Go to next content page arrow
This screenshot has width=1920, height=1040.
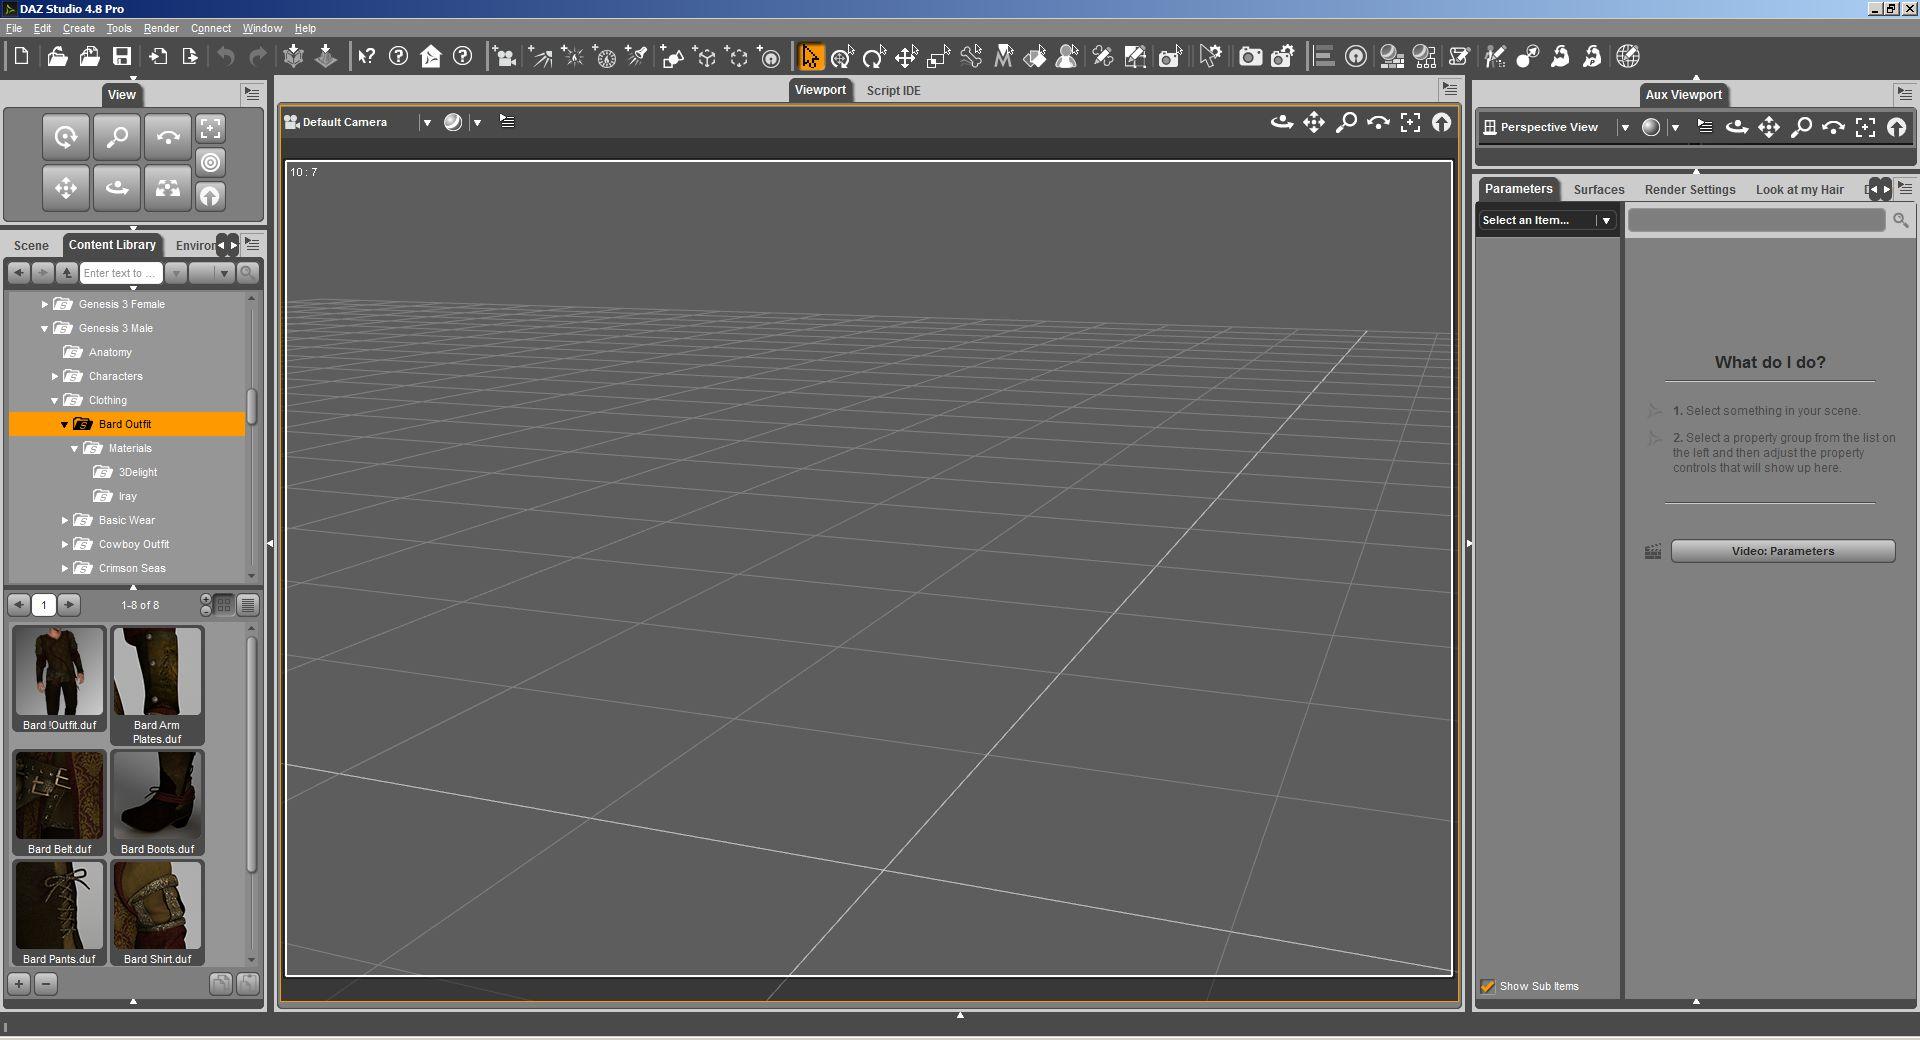click(x=69, y=605)
